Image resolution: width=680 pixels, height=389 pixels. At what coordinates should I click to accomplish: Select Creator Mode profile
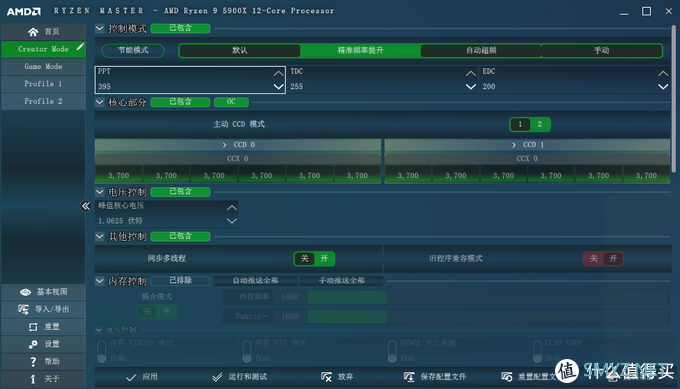coord(43,49)
